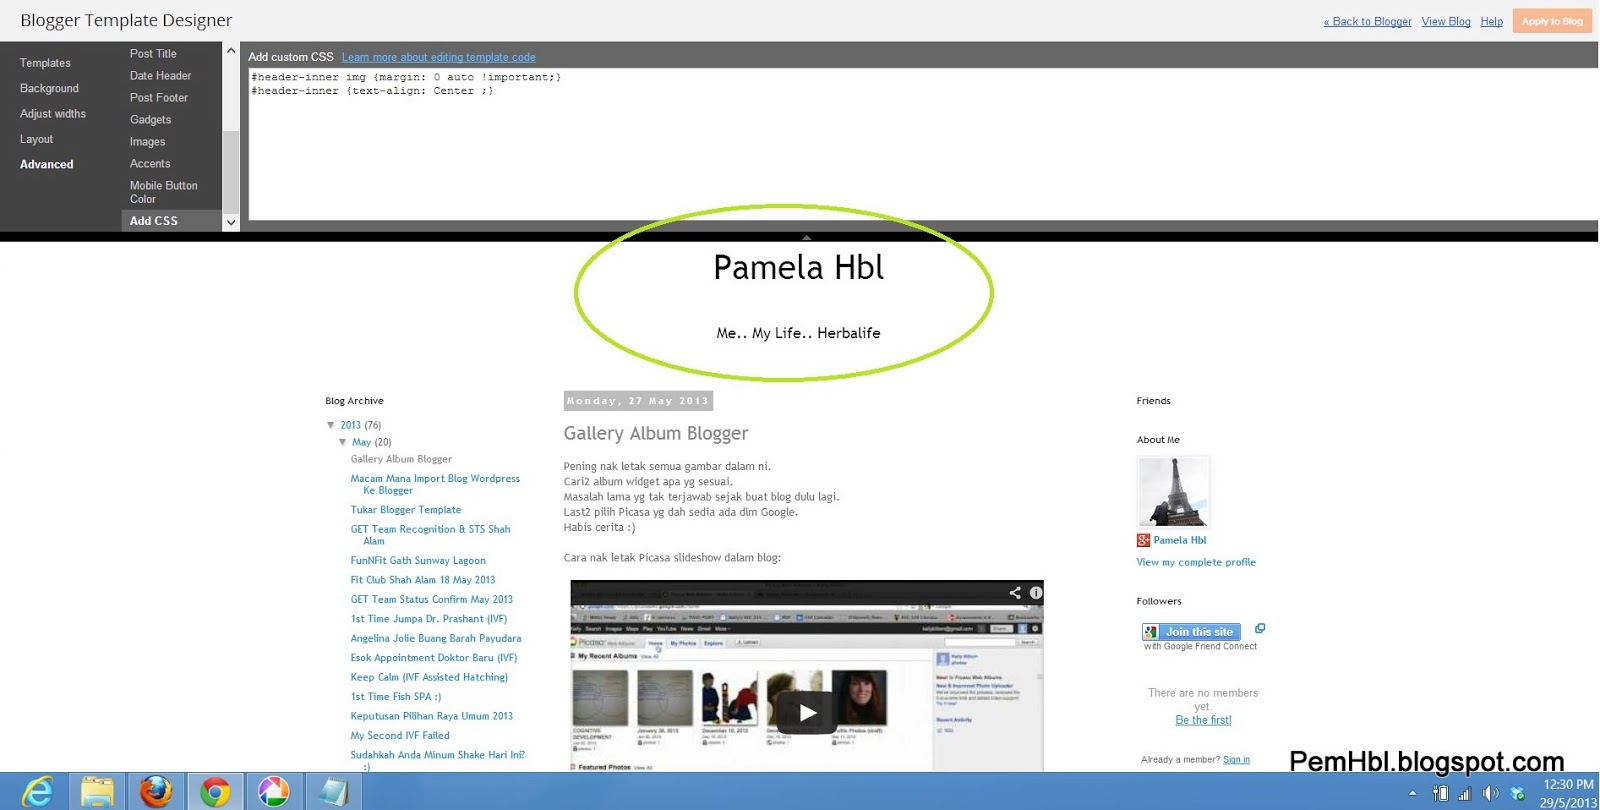Open Keputusan Pilihan Raya Umum 2013 link
This screenshot has height=810, width=1600.
click(x=431, y=716)
